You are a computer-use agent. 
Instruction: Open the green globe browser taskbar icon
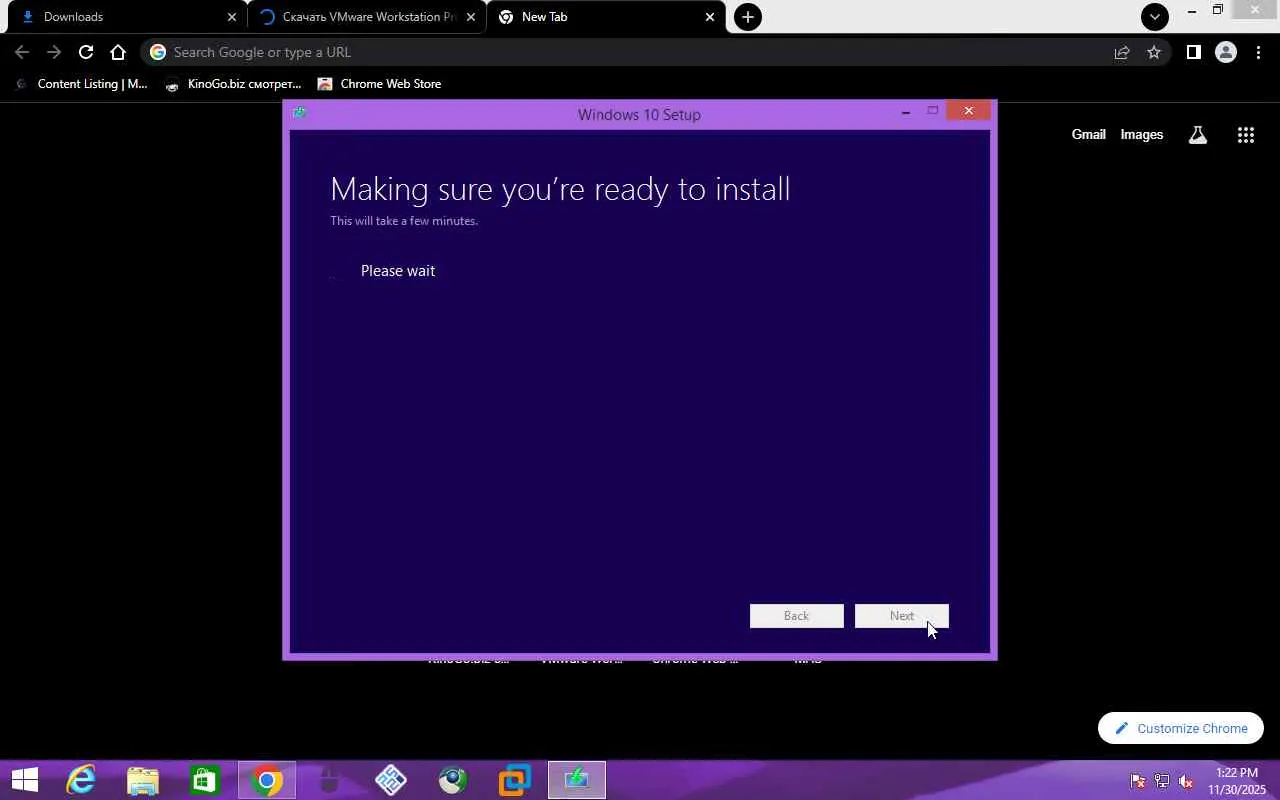point(453,780)
